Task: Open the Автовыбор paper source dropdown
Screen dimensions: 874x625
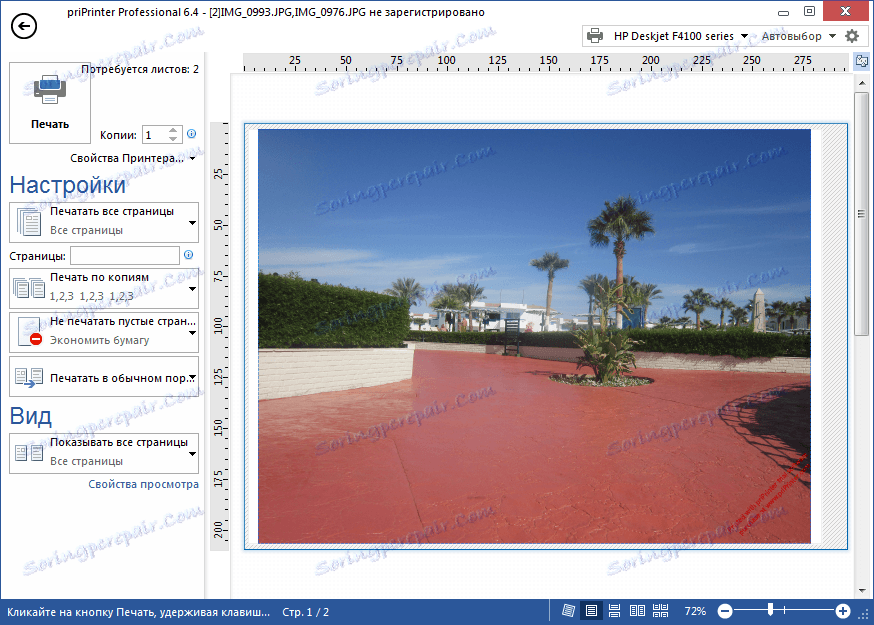Action: click(x=798, y=36)
